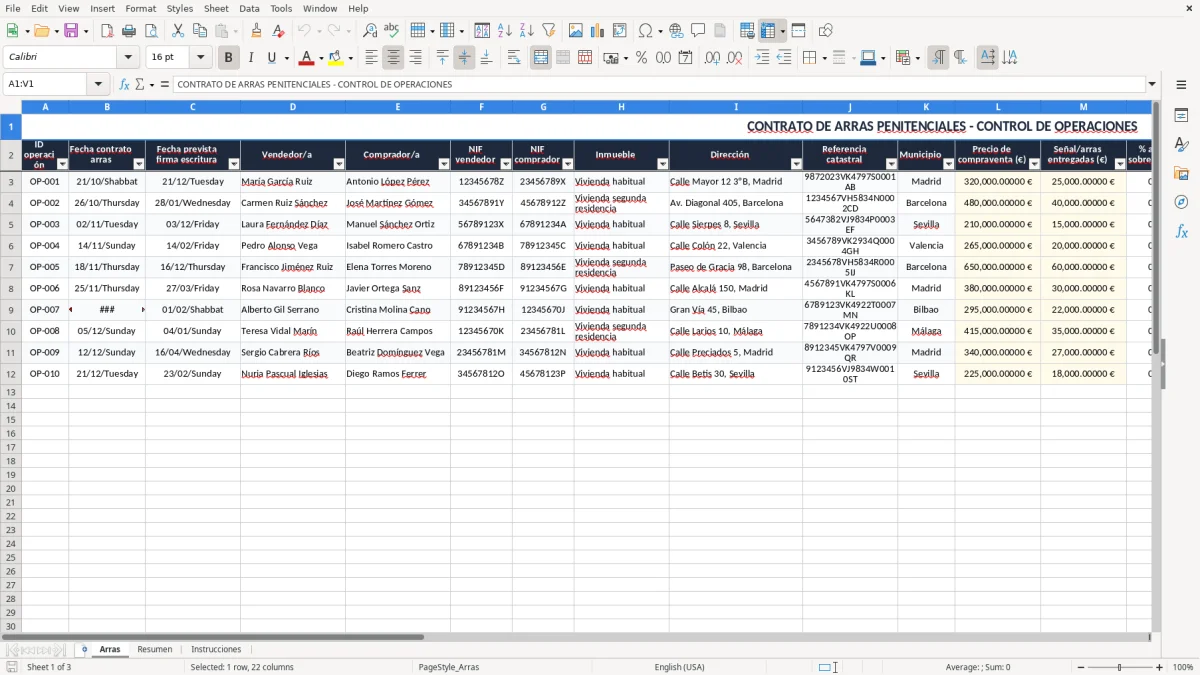The height and width of the screenshot is (675, 1200).
Task: Insert a hyperlink
Action: 676,31
